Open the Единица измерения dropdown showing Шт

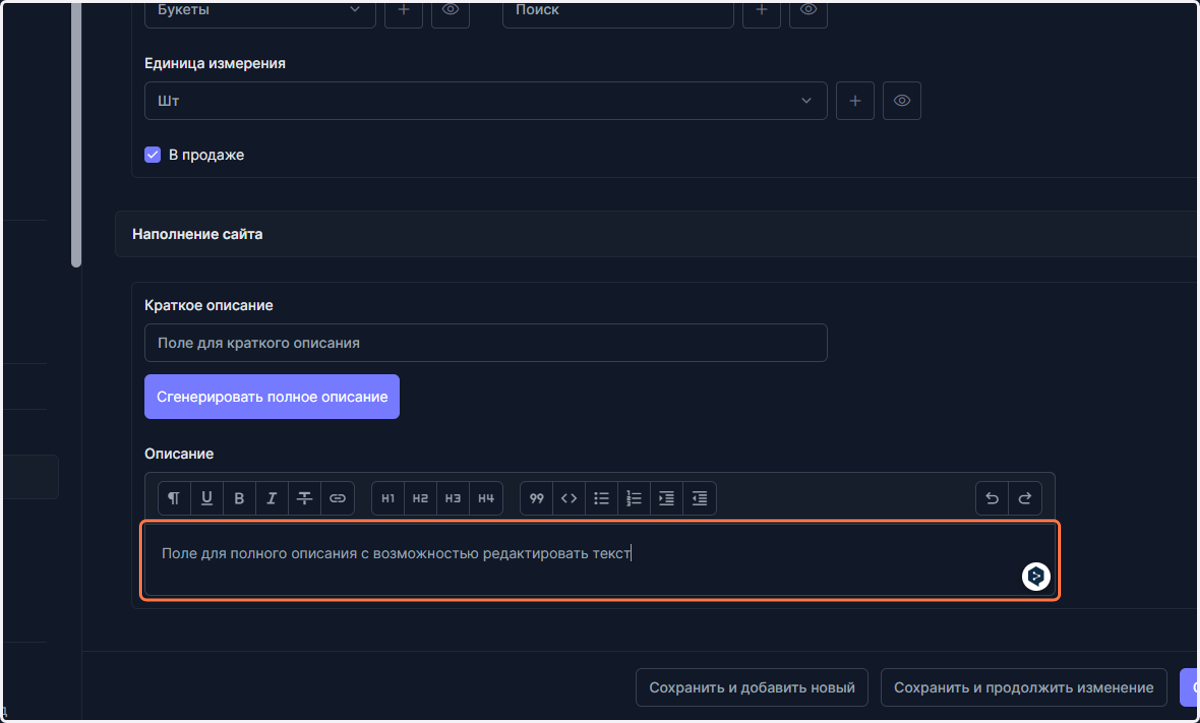(x=486, y=101)
